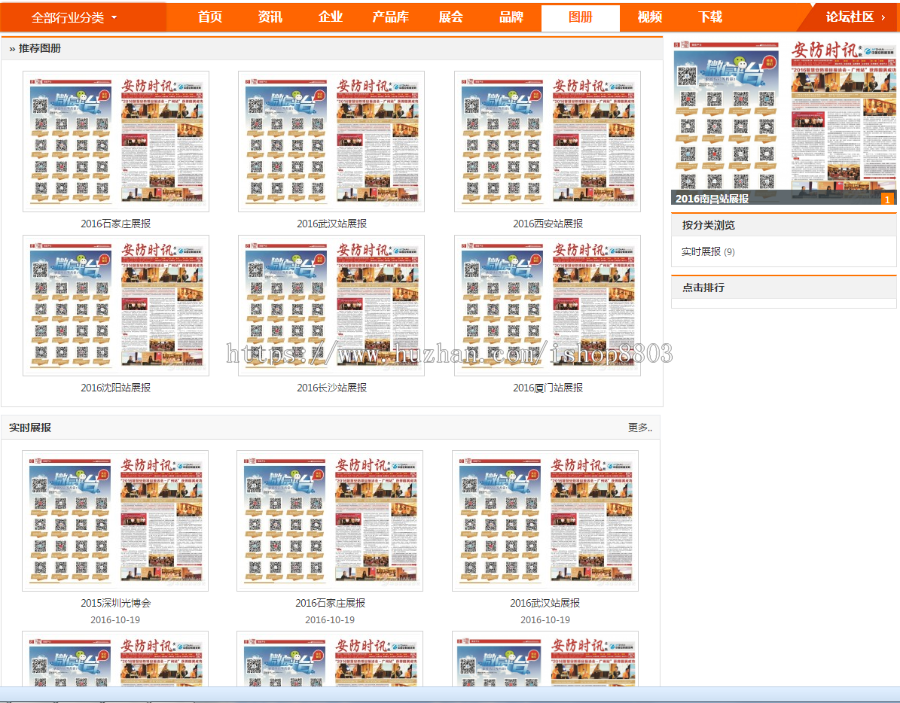
Task: Click the 更多.. link in 实时展报
Action: coord(640,428)
